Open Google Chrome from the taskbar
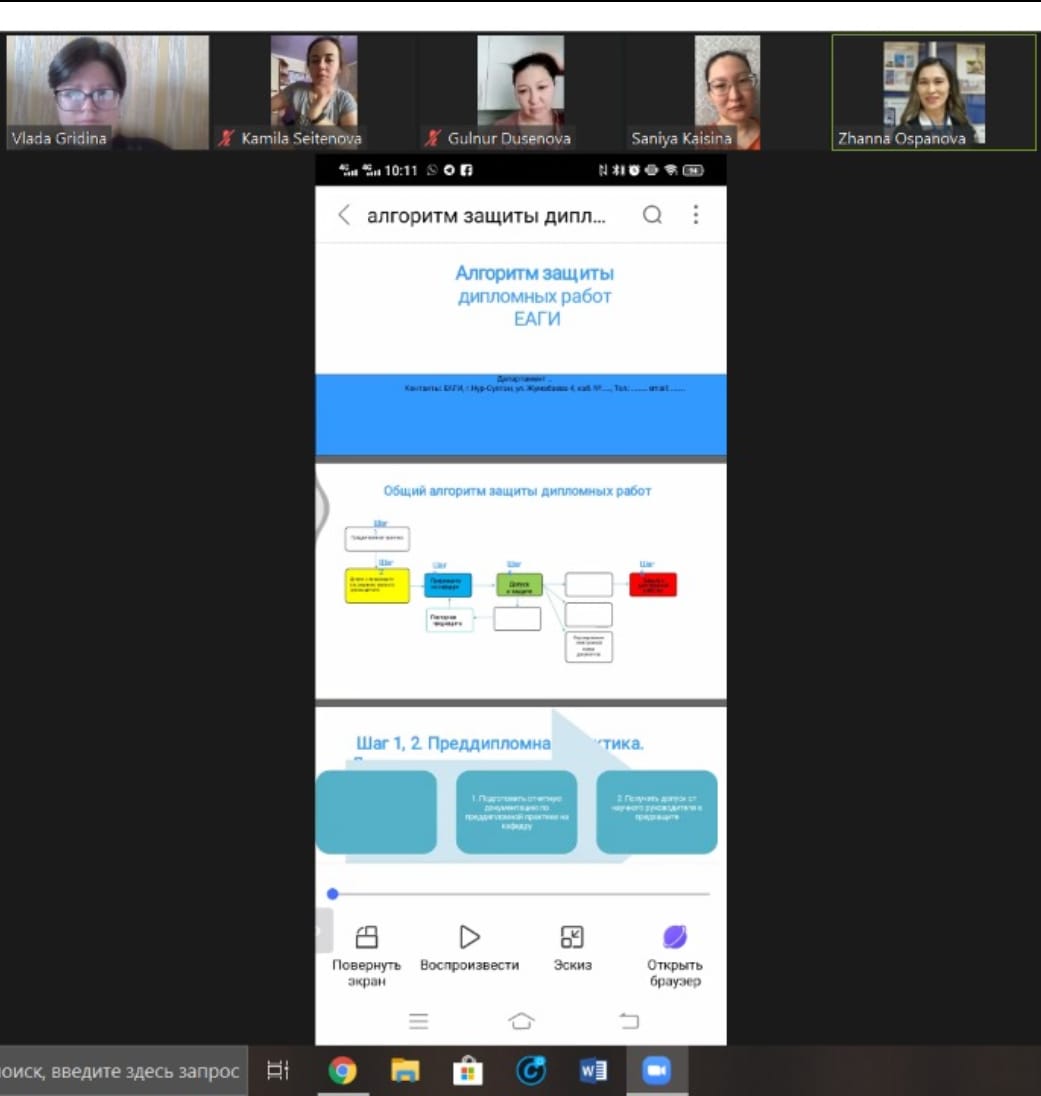This screenshot has width=1041, height=1096. (x=342, y=1071)
